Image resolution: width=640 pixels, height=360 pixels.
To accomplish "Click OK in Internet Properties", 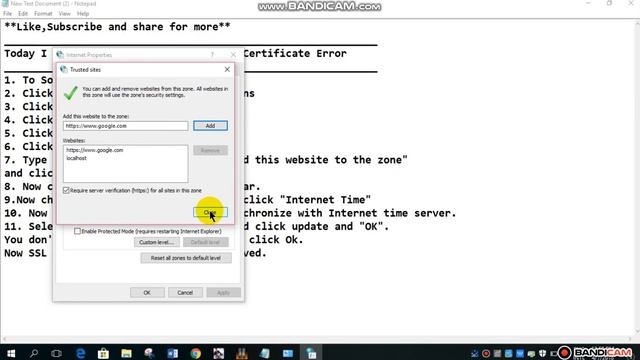I will click(x=147, y=293).
